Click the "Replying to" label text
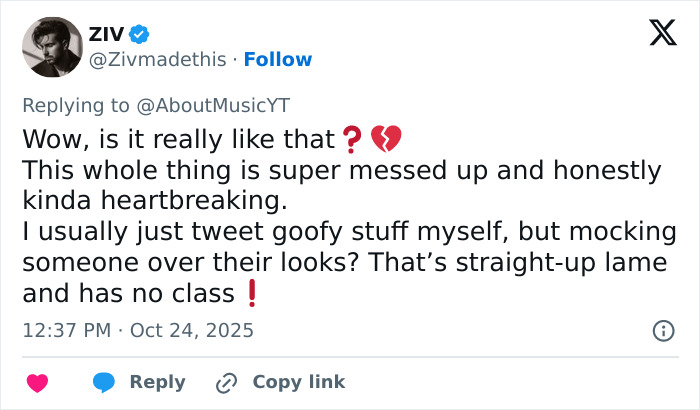Screen dimensions: 700x410 [x=78, y=107]
